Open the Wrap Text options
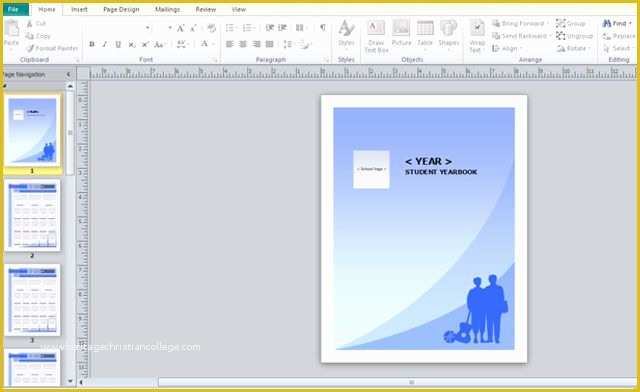The image size is (640, 392). 477,37
